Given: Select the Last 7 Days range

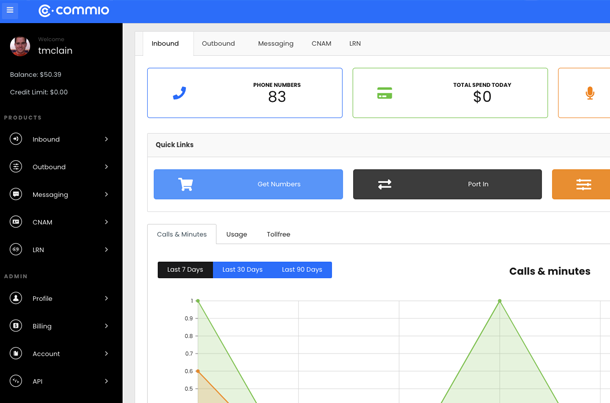Looking at the screenshot, I should 185,270.
